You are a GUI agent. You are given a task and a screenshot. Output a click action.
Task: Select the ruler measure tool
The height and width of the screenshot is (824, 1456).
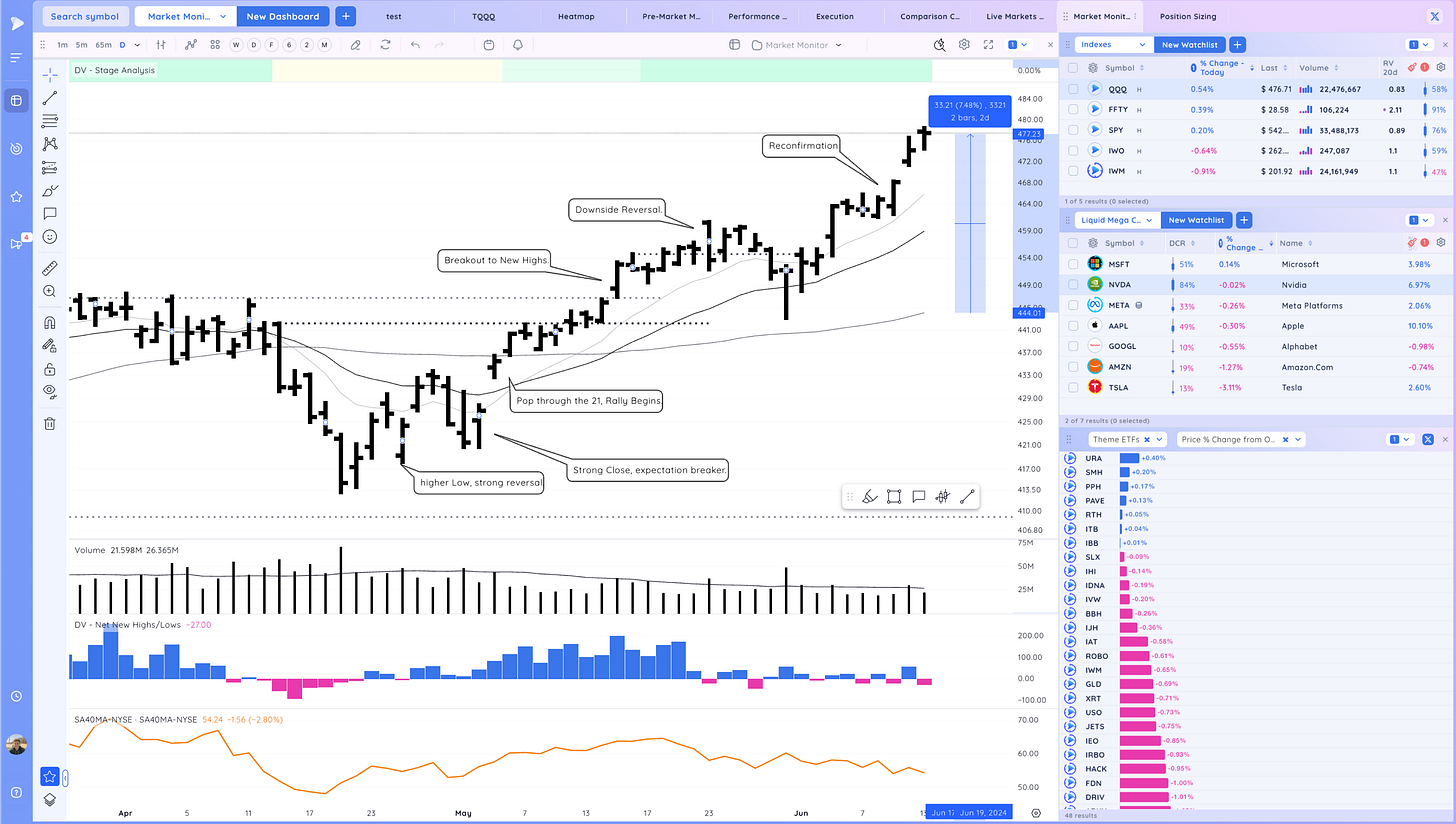click(x=50, y=268)
